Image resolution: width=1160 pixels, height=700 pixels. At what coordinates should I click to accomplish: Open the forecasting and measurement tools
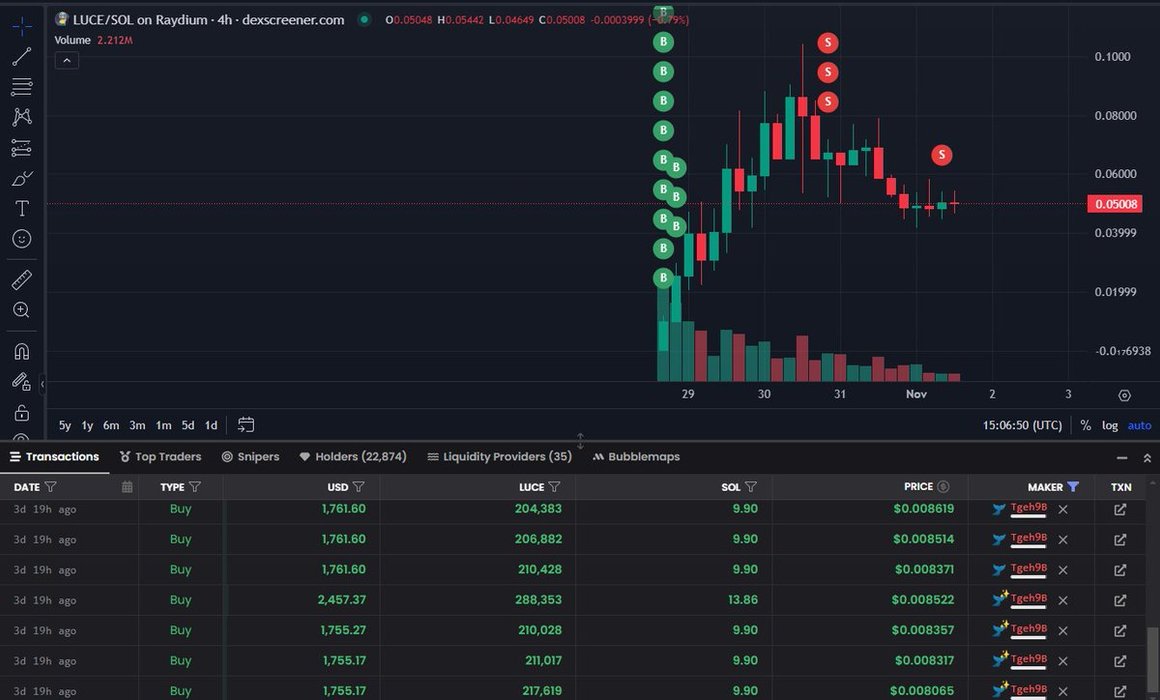pyautogui.click(x=21, y=148)
